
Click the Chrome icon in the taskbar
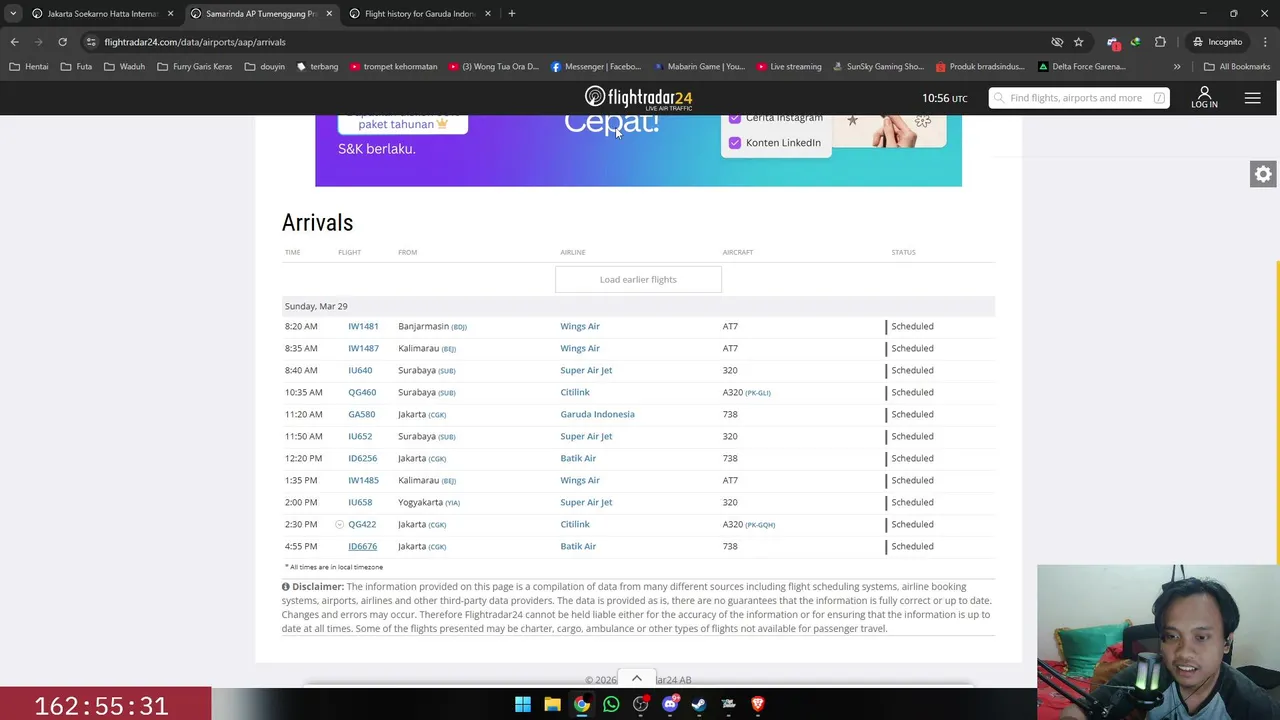(x=581, y=704)
